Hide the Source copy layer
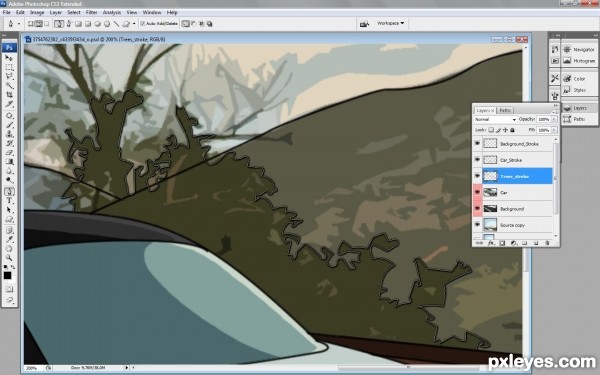The image size is (600, 375). tap(477, 225)
